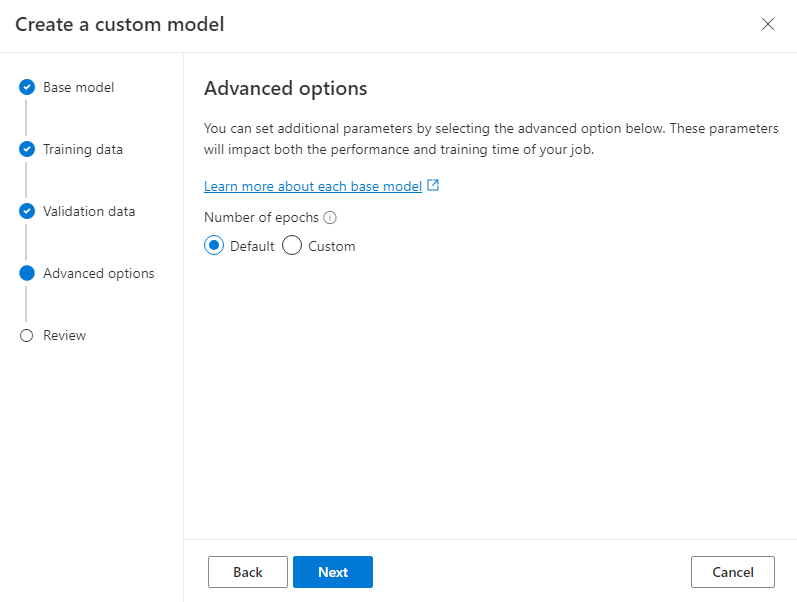Click the external link icon beside Learn more

(433, 186)
